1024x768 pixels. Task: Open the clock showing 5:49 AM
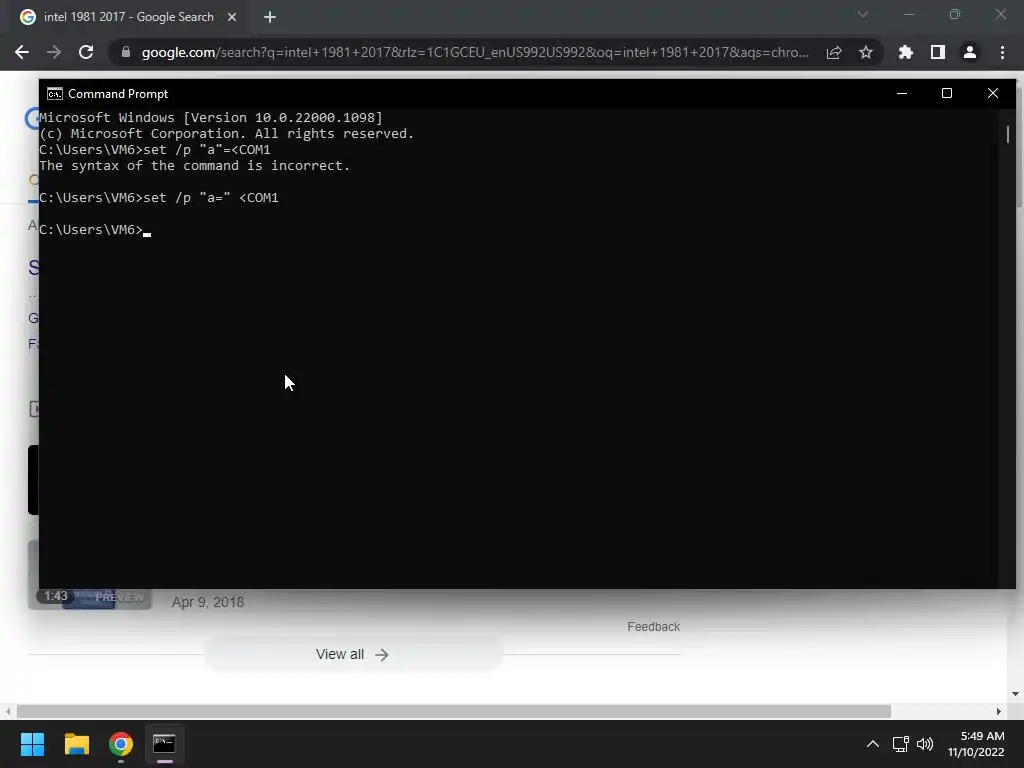tap(976, 744)
